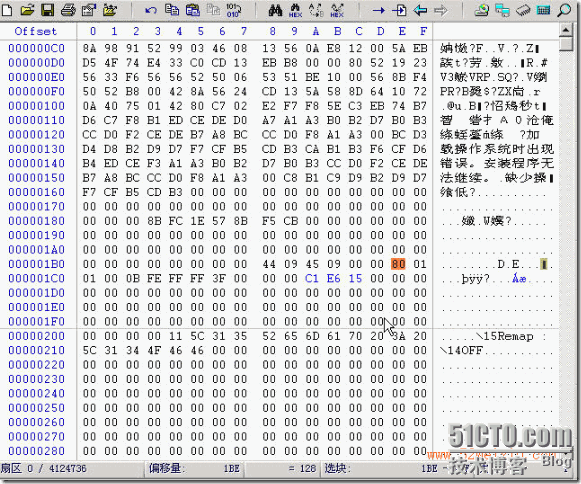Viewport: 581px width, 484px height.
Task: Select byte 3F in row 000001C0
Action: click(x=219, y=279)
